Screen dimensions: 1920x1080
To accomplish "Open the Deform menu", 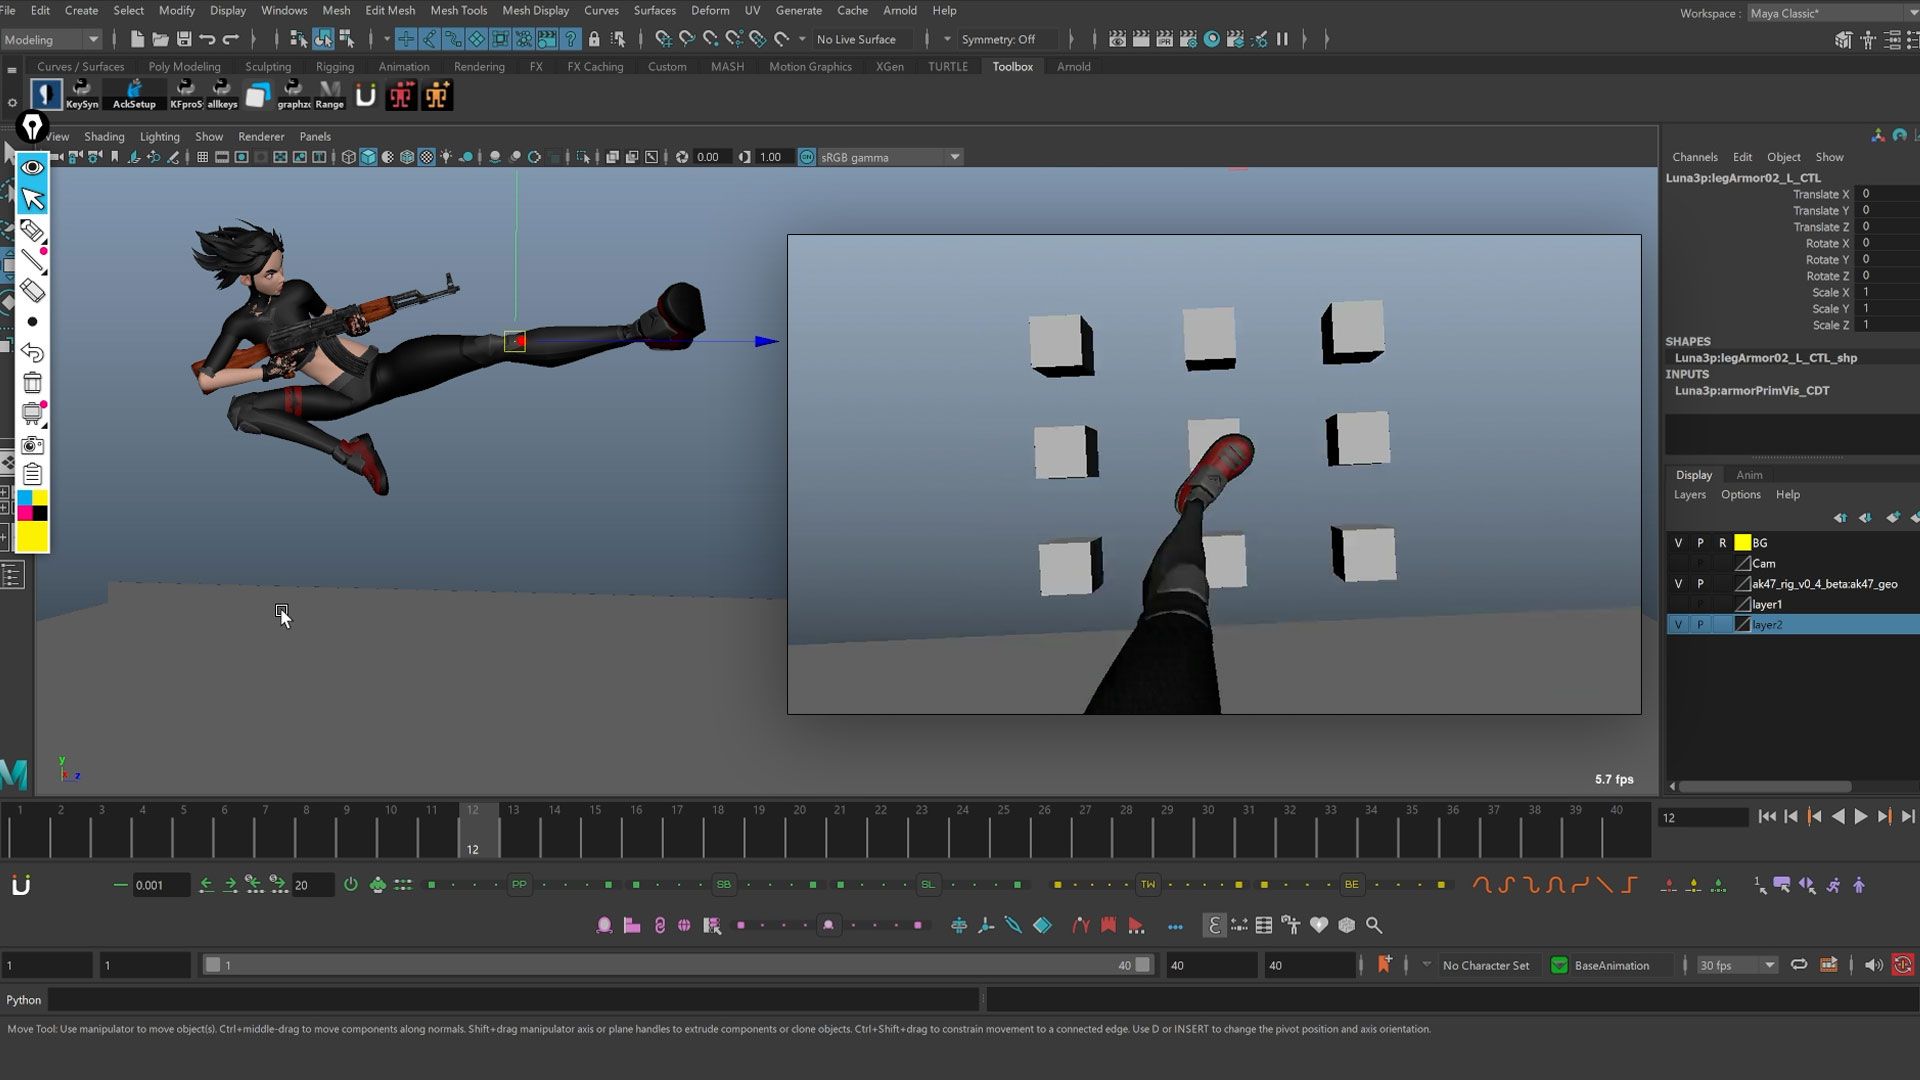I will pos(710,10).
